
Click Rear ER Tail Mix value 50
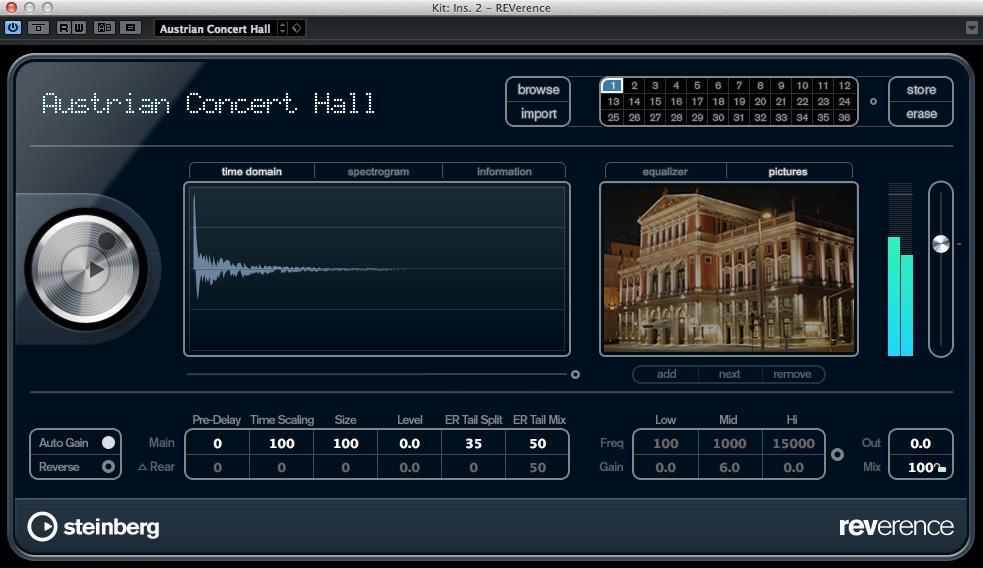click(537, 467)
